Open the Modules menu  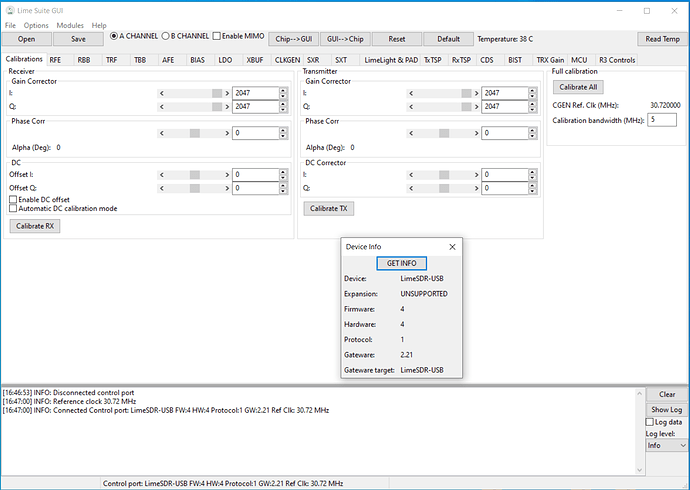pyautogui.click(x=70, y=25)
